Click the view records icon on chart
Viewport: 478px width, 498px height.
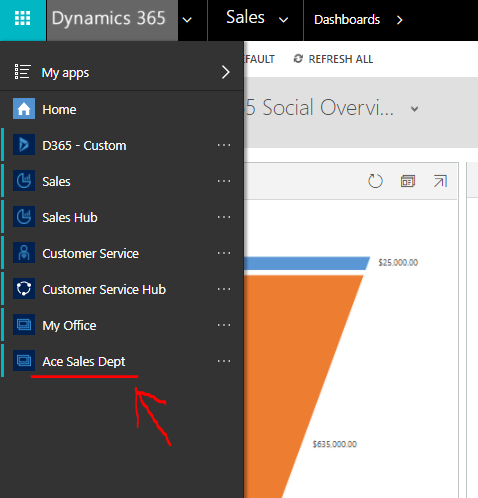click(x=408, y=181)
